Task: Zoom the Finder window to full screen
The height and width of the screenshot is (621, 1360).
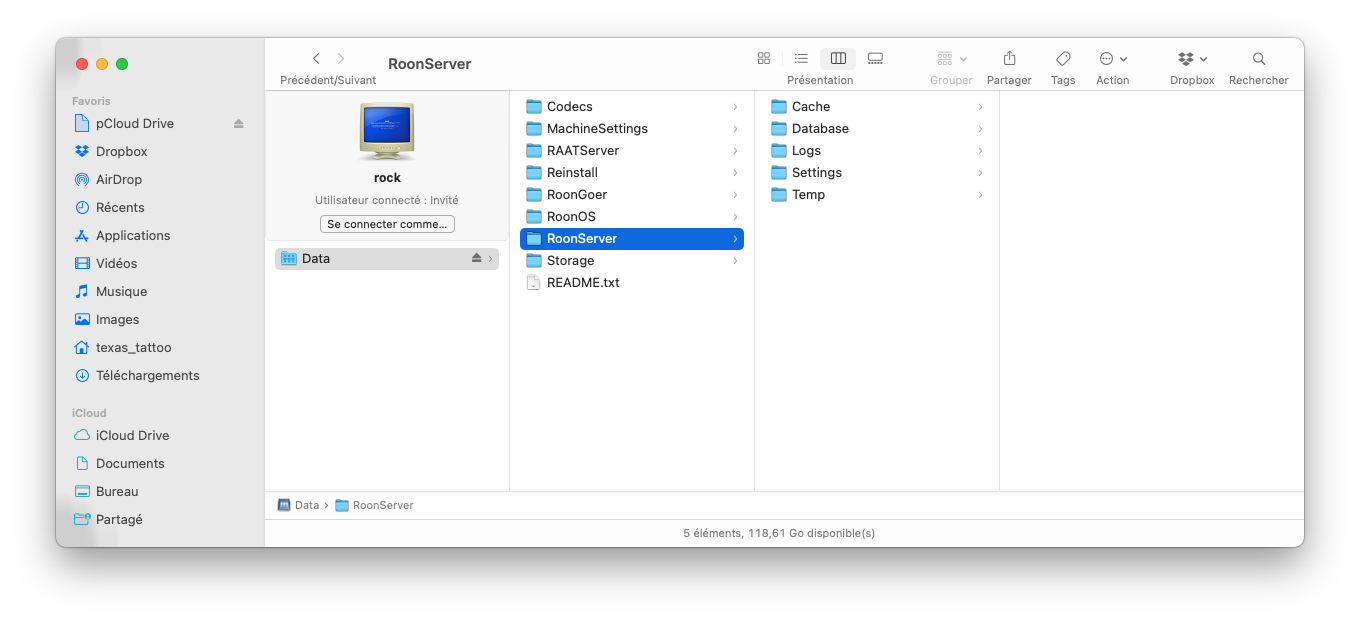Action: pyautogui.click(x=122, y=64)
